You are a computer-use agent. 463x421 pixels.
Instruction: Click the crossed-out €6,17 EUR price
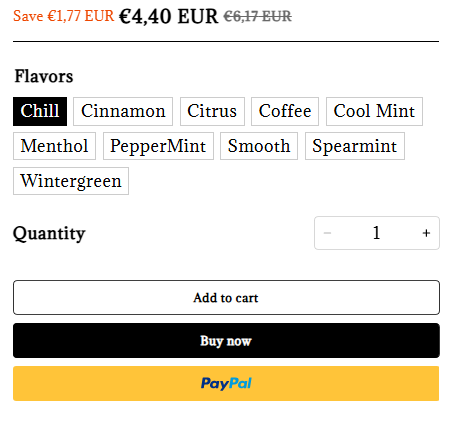(258, 16)
